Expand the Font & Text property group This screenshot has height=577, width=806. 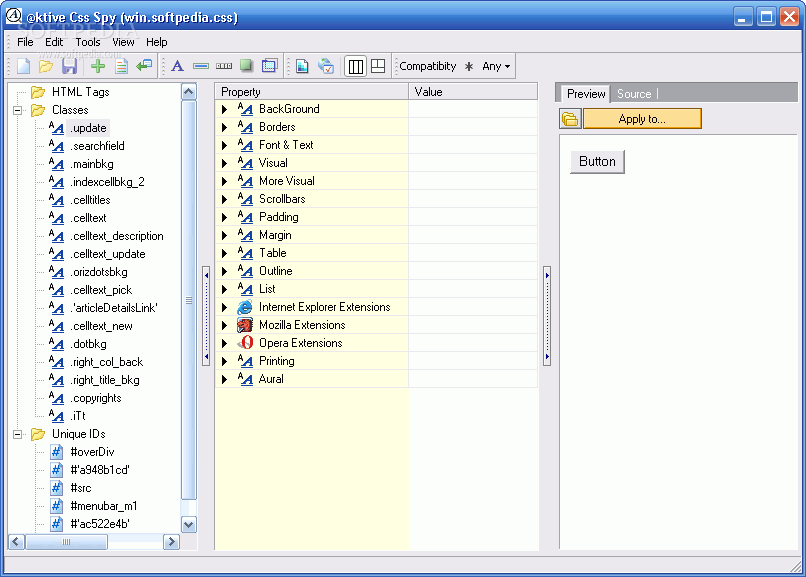pyautogui.click(x=225, y=145)
